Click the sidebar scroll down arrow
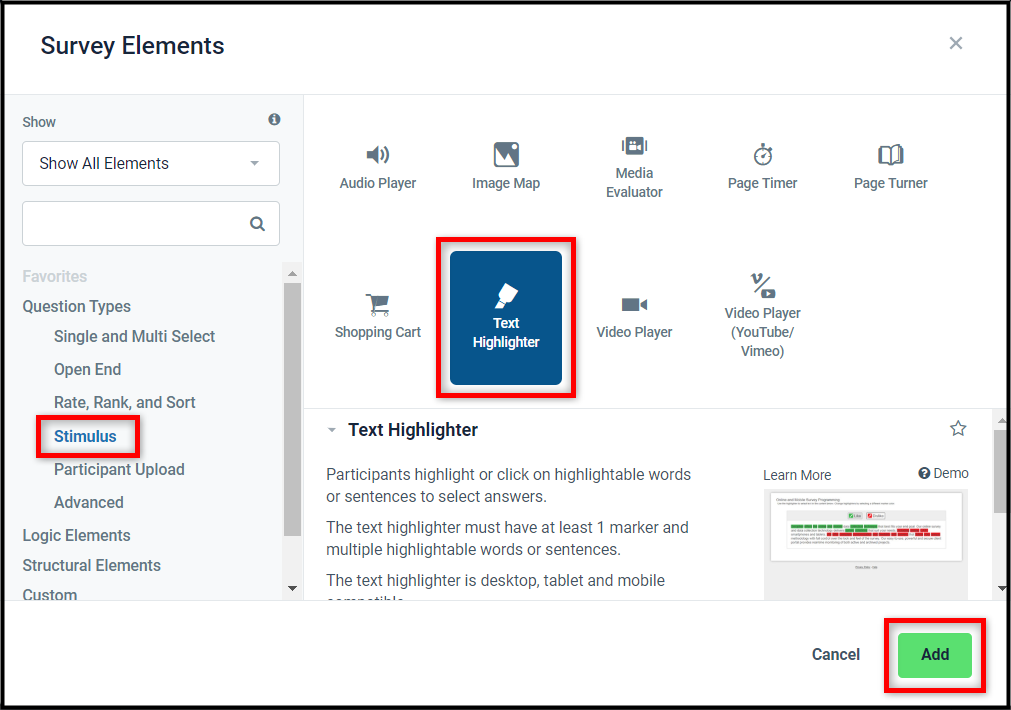The image size is (1011, 710). pos(292,588)
